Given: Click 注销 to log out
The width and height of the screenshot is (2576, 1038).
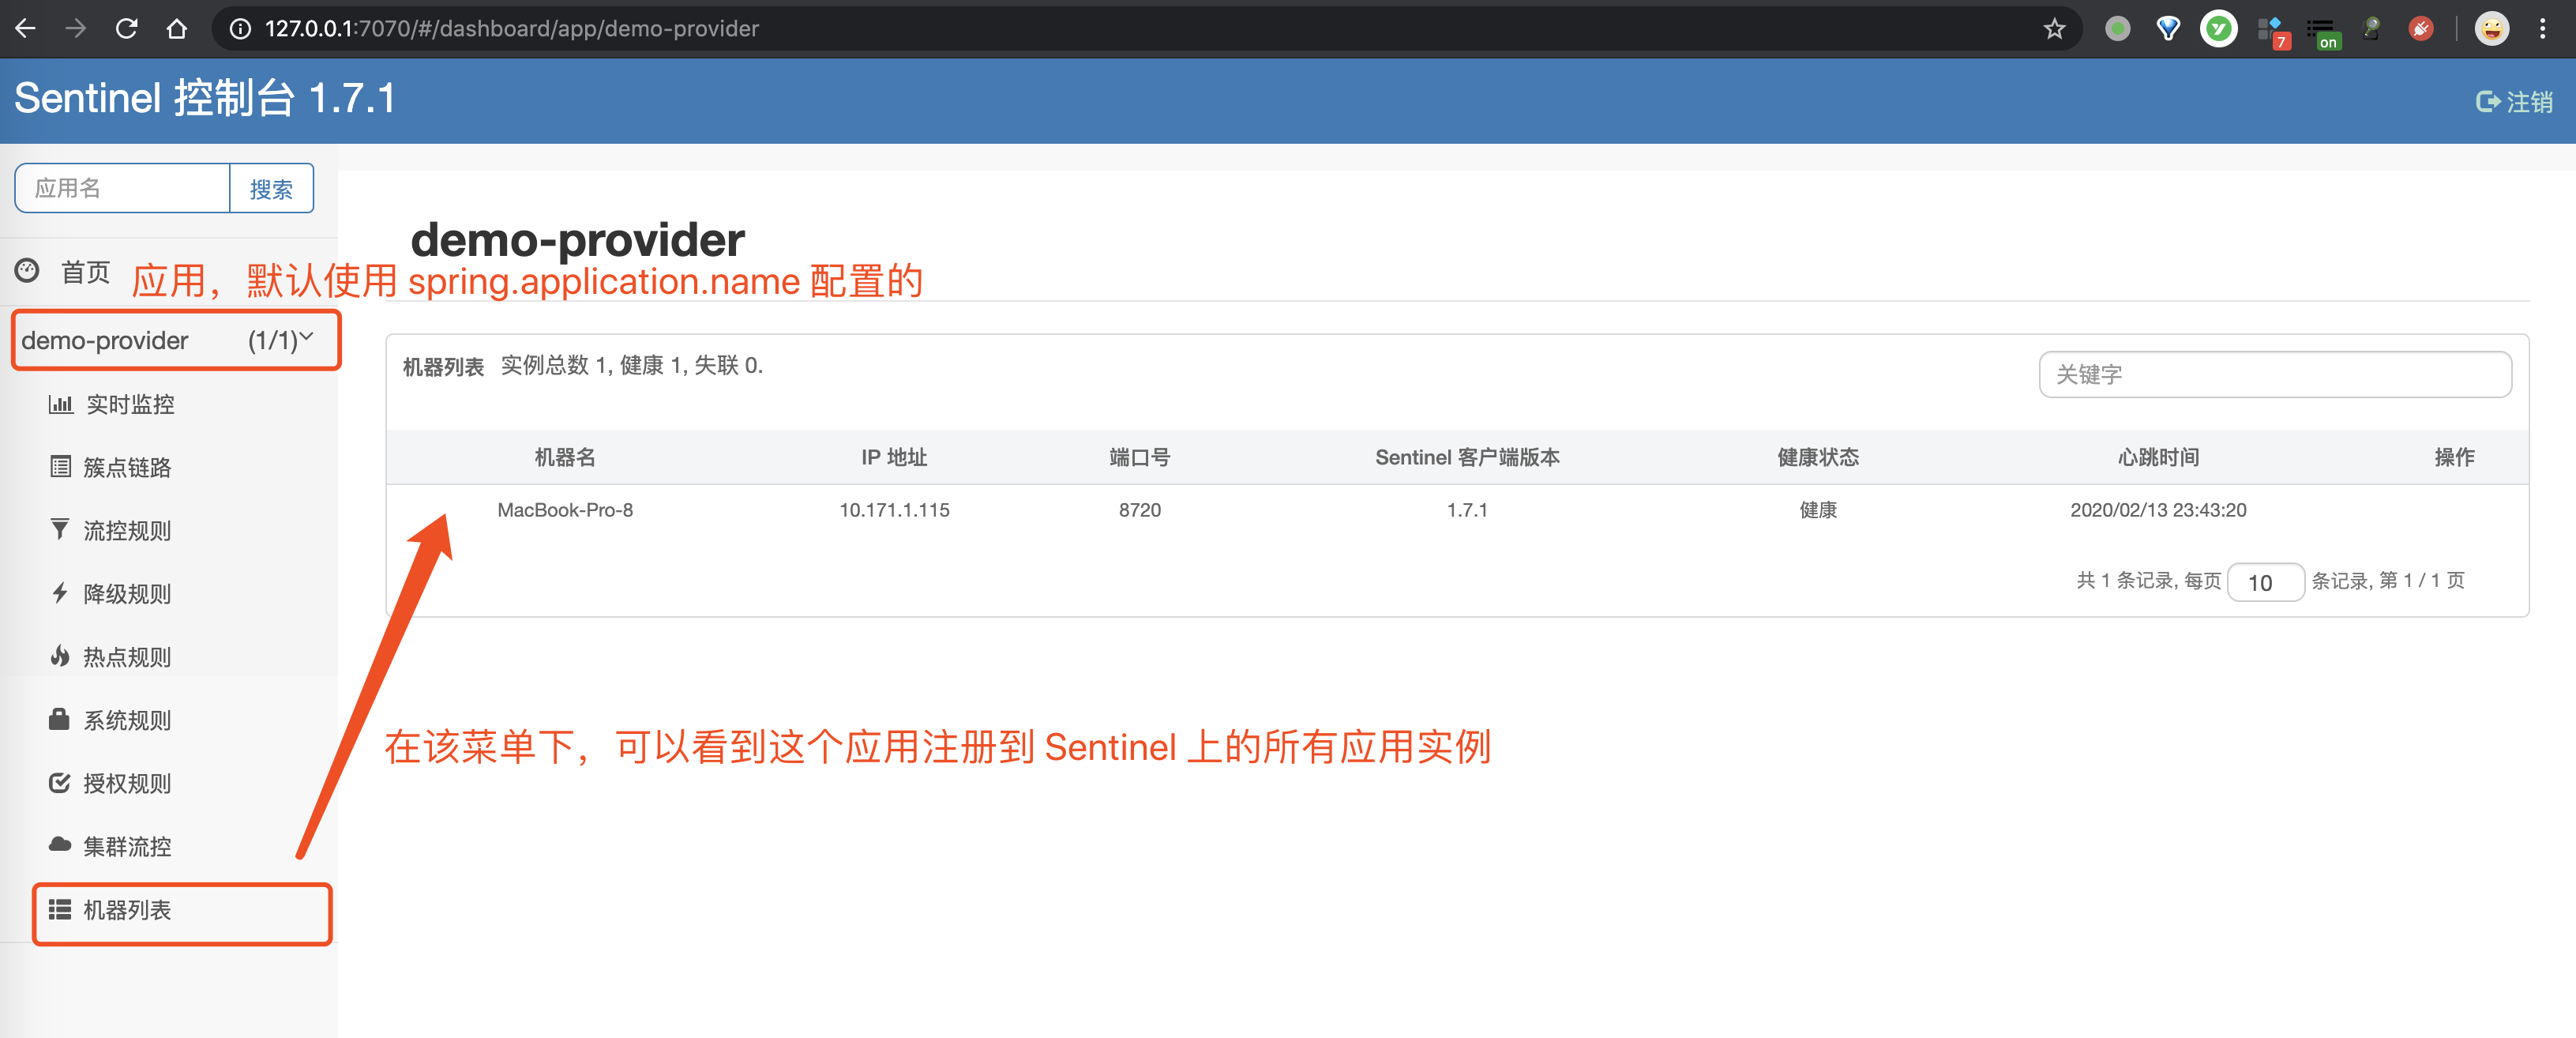Looking at the screenshot, I should pyautogui.click(x=2514, y=101).
